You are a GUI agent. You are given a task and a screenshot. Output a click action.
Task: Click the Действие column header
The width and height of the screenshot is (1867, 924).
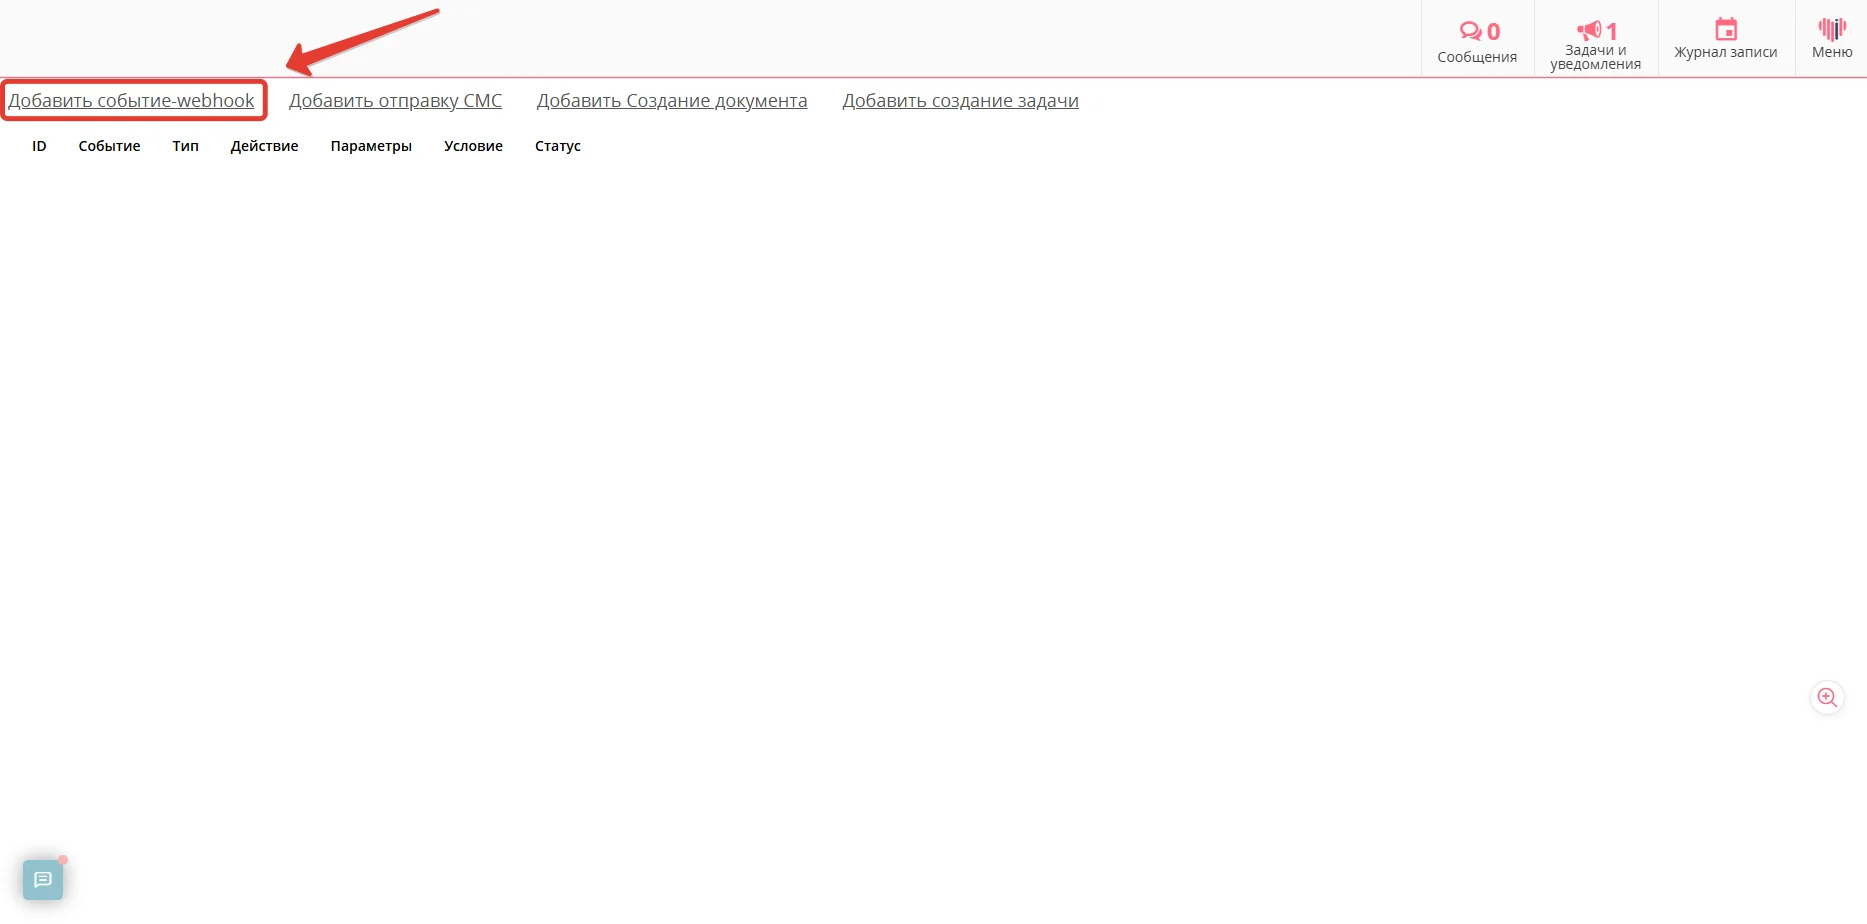coord(264,146)
